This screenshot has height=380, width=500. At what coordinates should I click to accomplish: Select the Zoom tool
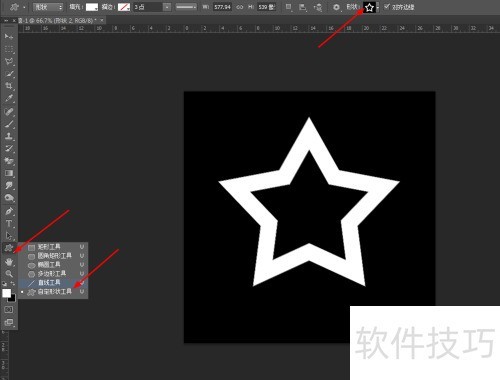[x=9, y=274]
